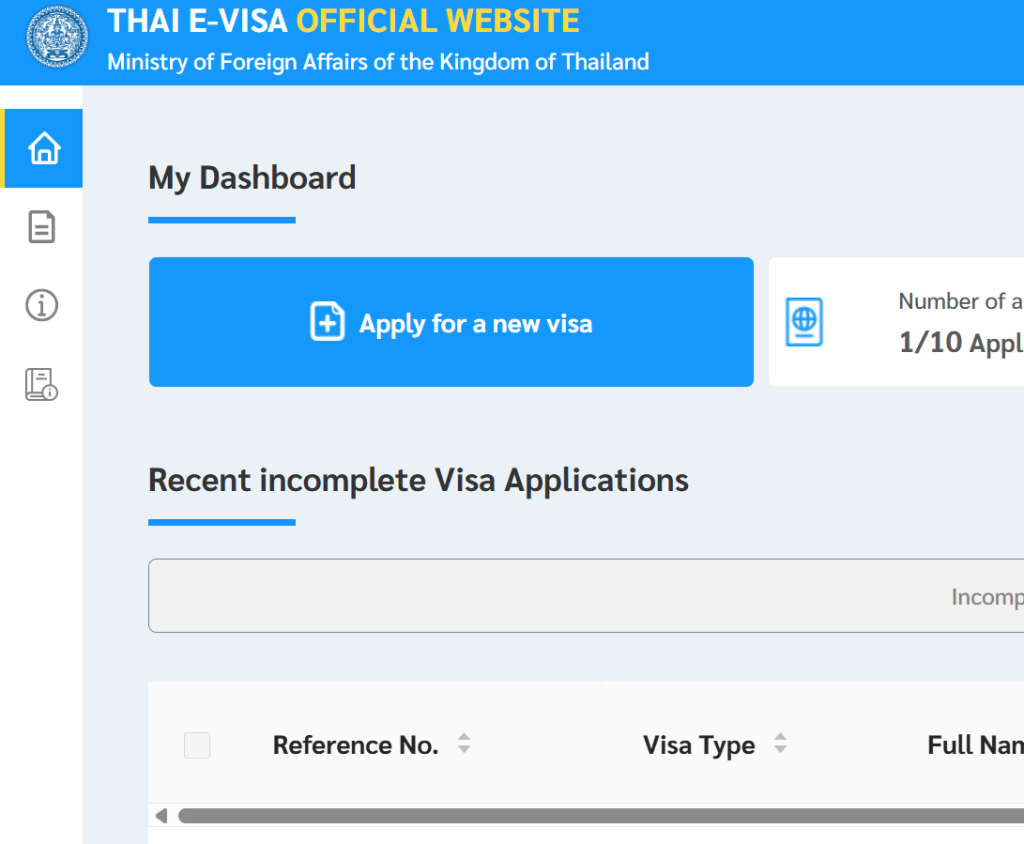Click the grey incomplete applications bar

(586, 596)
